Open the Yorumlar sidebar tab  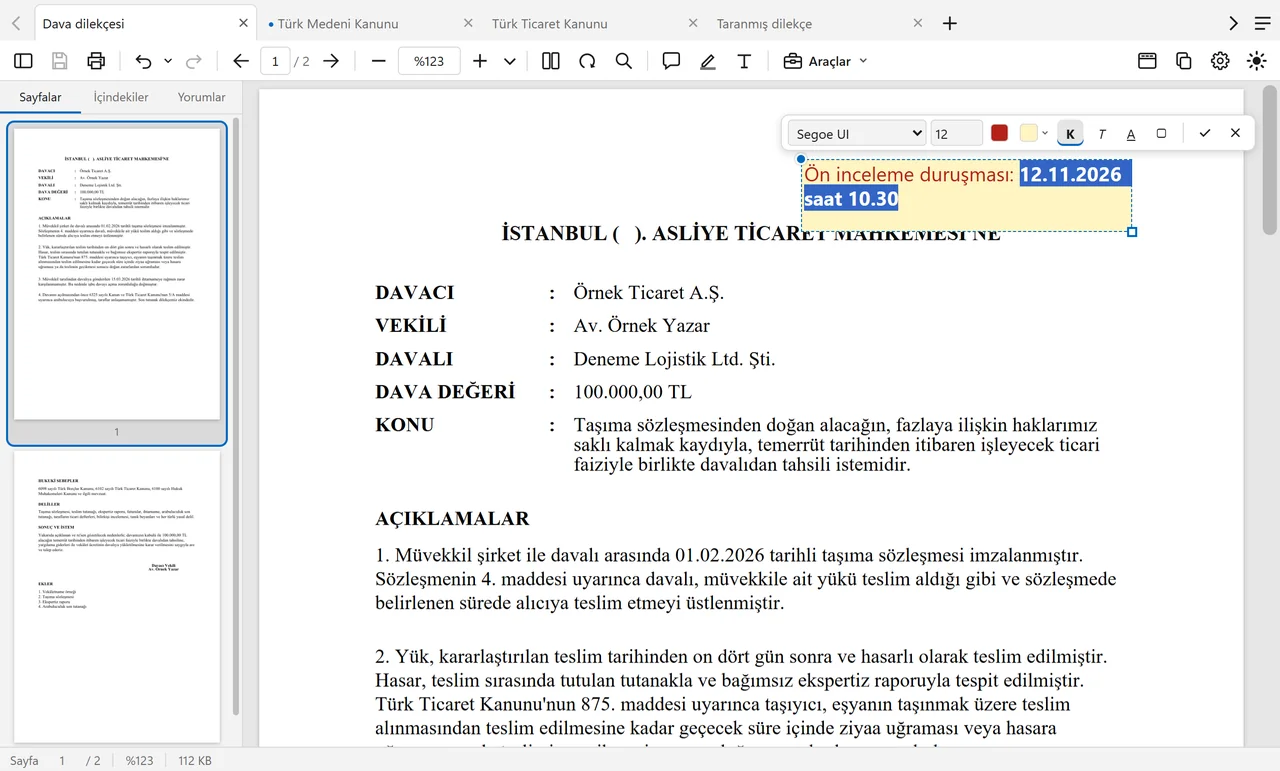[x=202, y=97]
